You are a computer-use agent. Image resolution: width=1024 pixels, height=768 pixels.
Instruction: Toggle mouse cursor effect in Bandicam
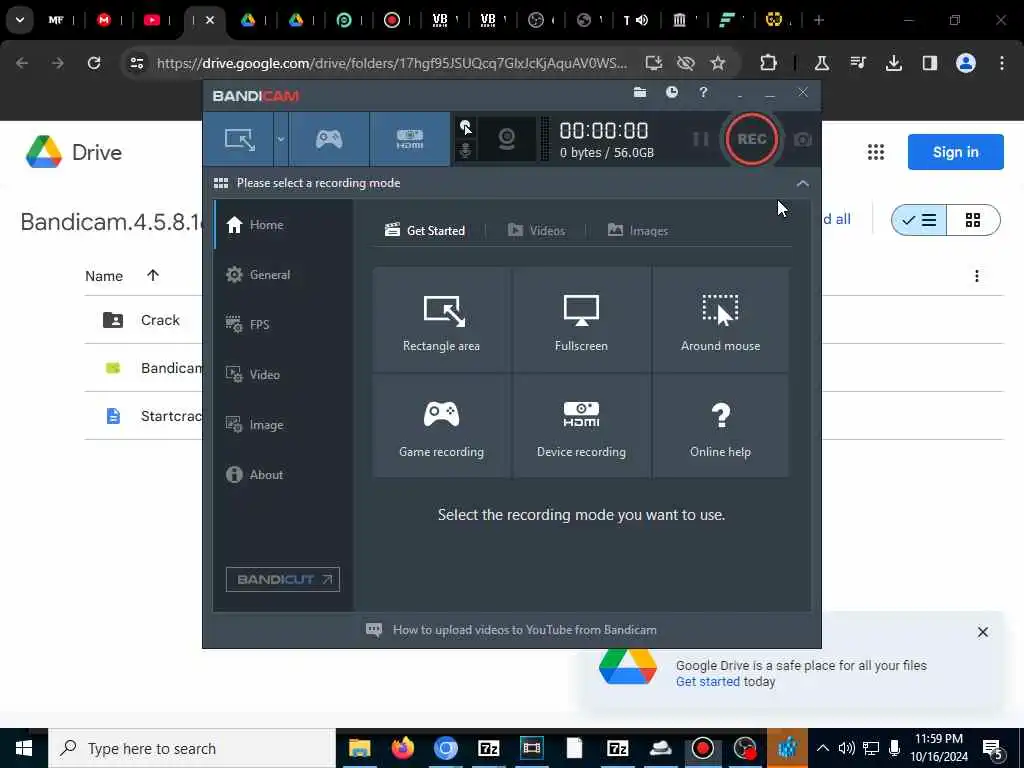pos(466,127)
